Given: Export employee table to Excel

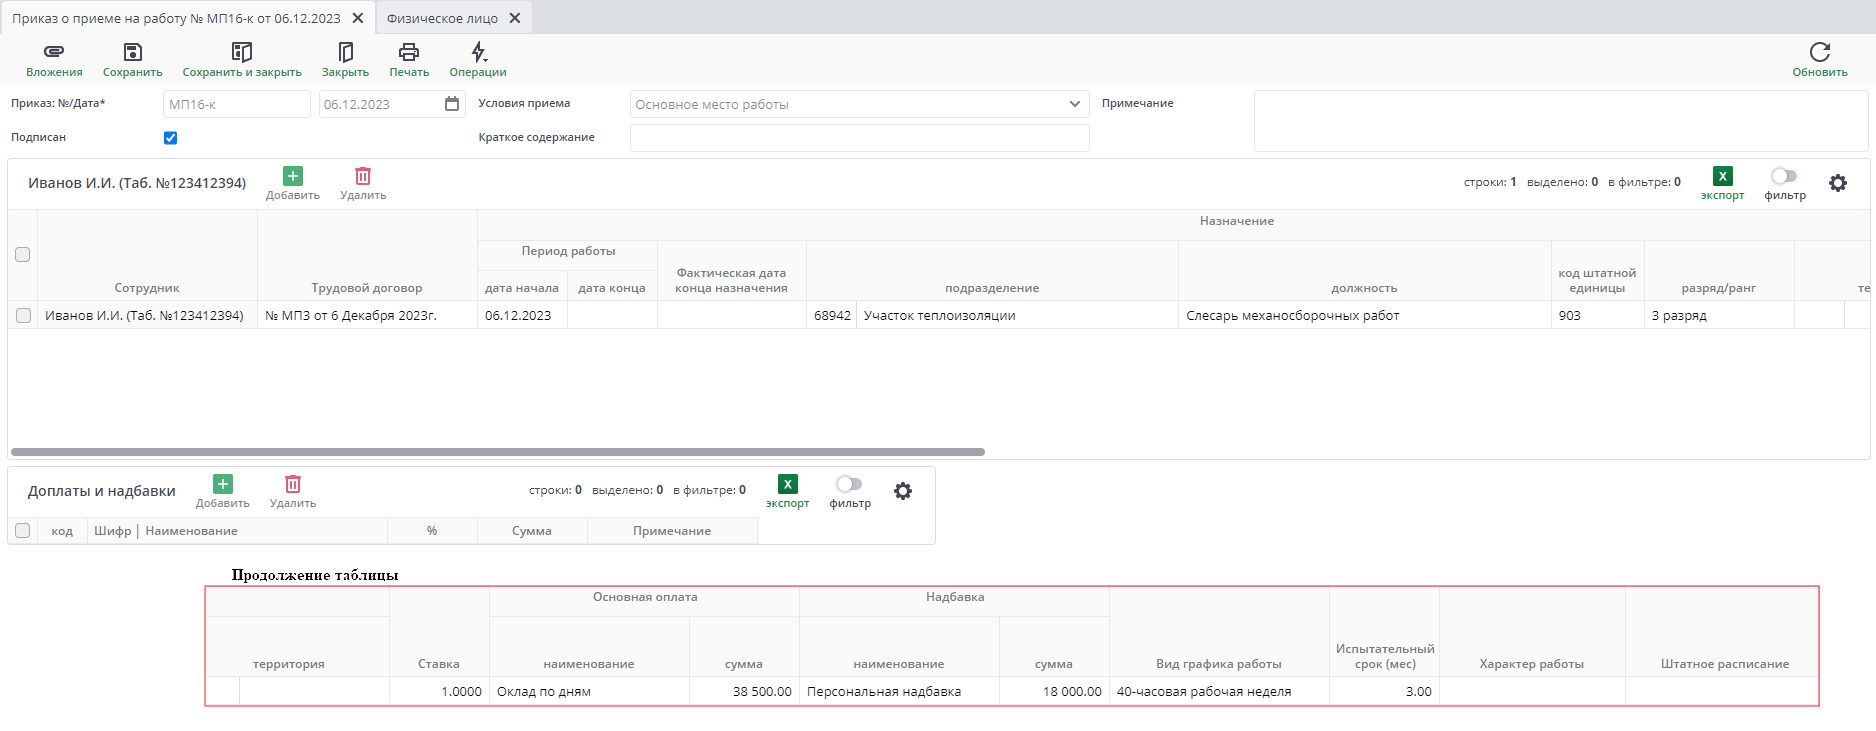Looking at the screenshot, I should [x=1722, y=177].
